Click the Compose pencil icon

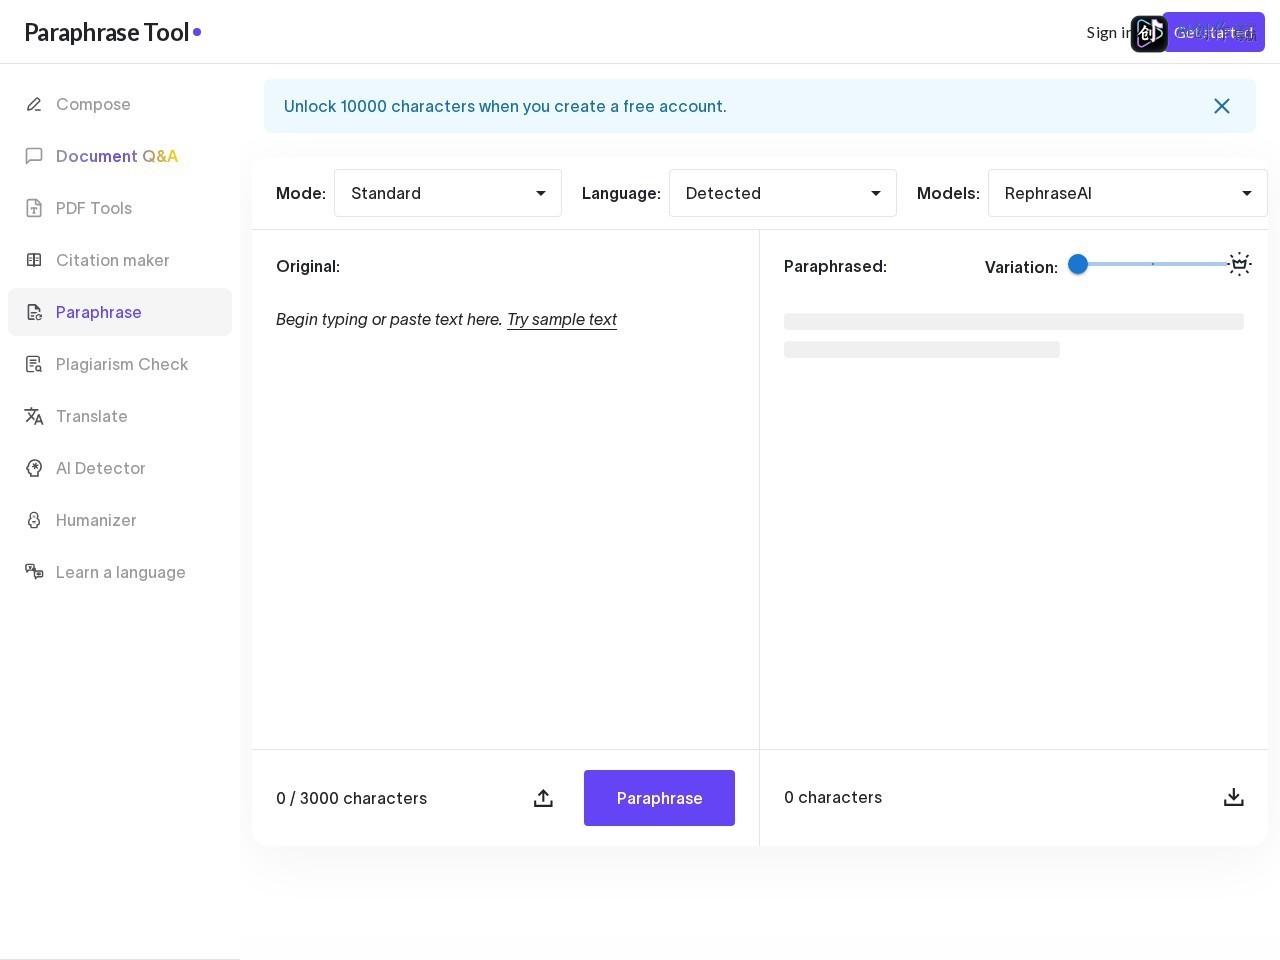pos(34,104)
